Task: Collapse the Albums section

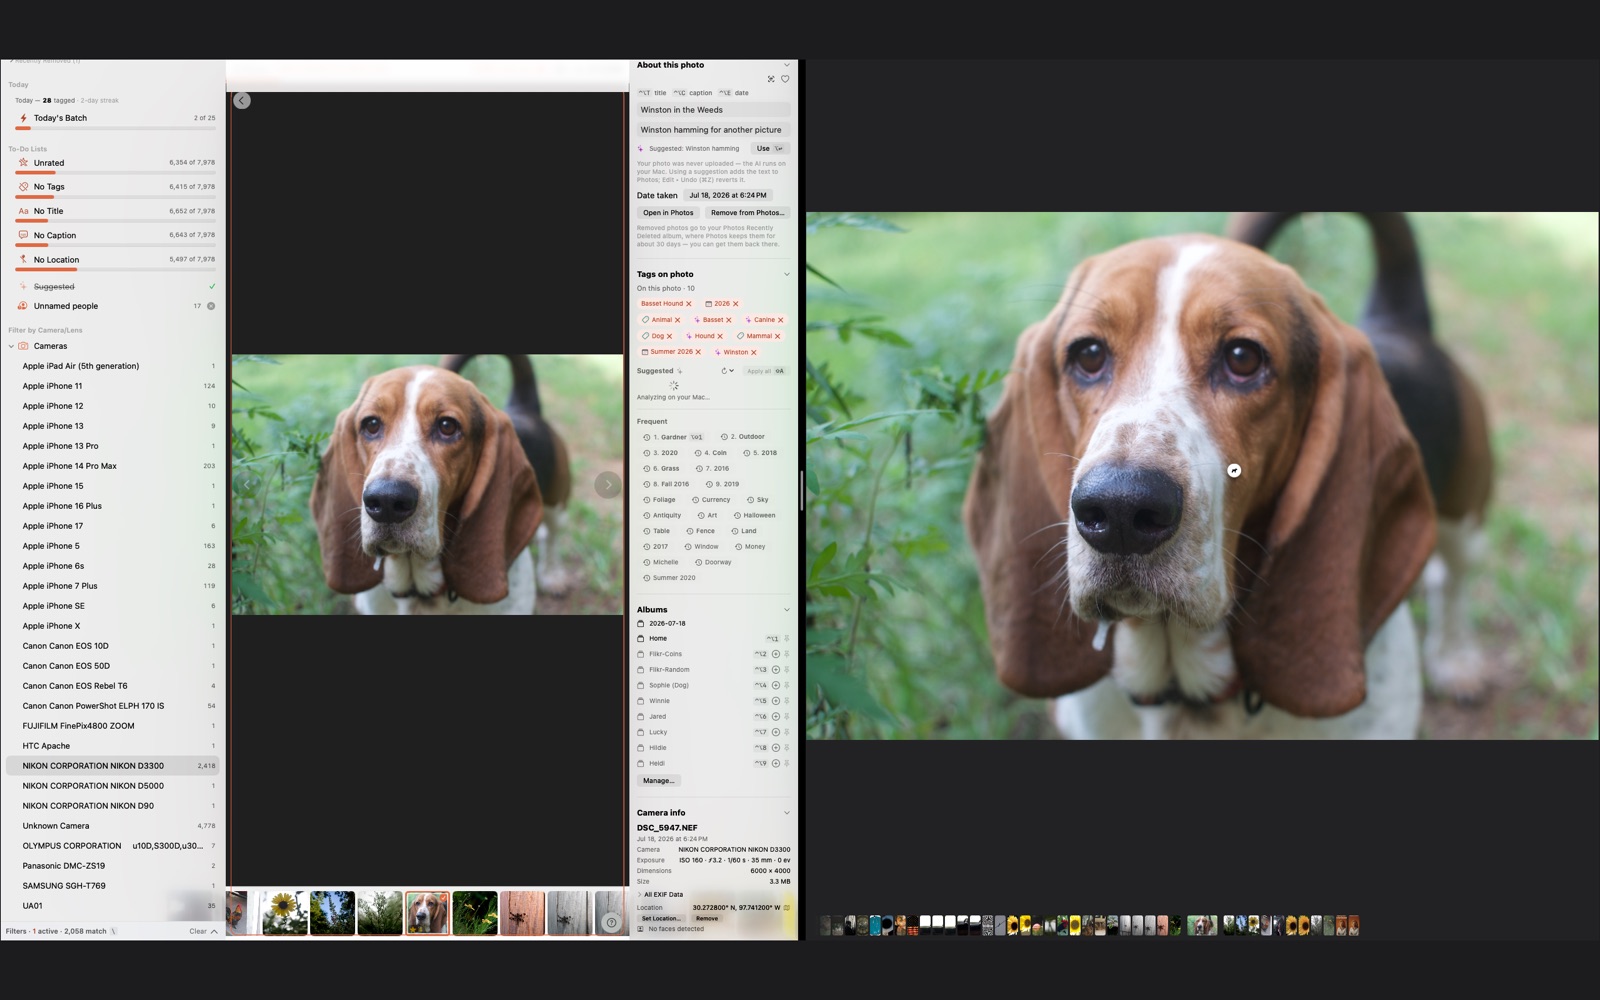Action: click(x=786, y=610)
